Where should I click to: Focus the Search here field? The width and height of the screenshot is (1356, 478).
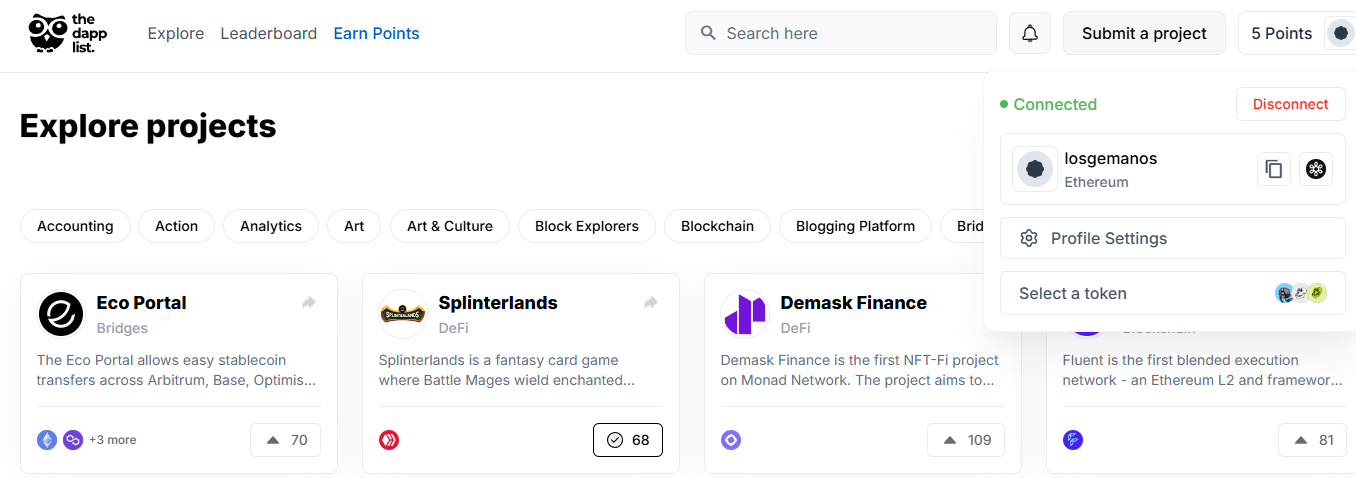coord(841,33)
